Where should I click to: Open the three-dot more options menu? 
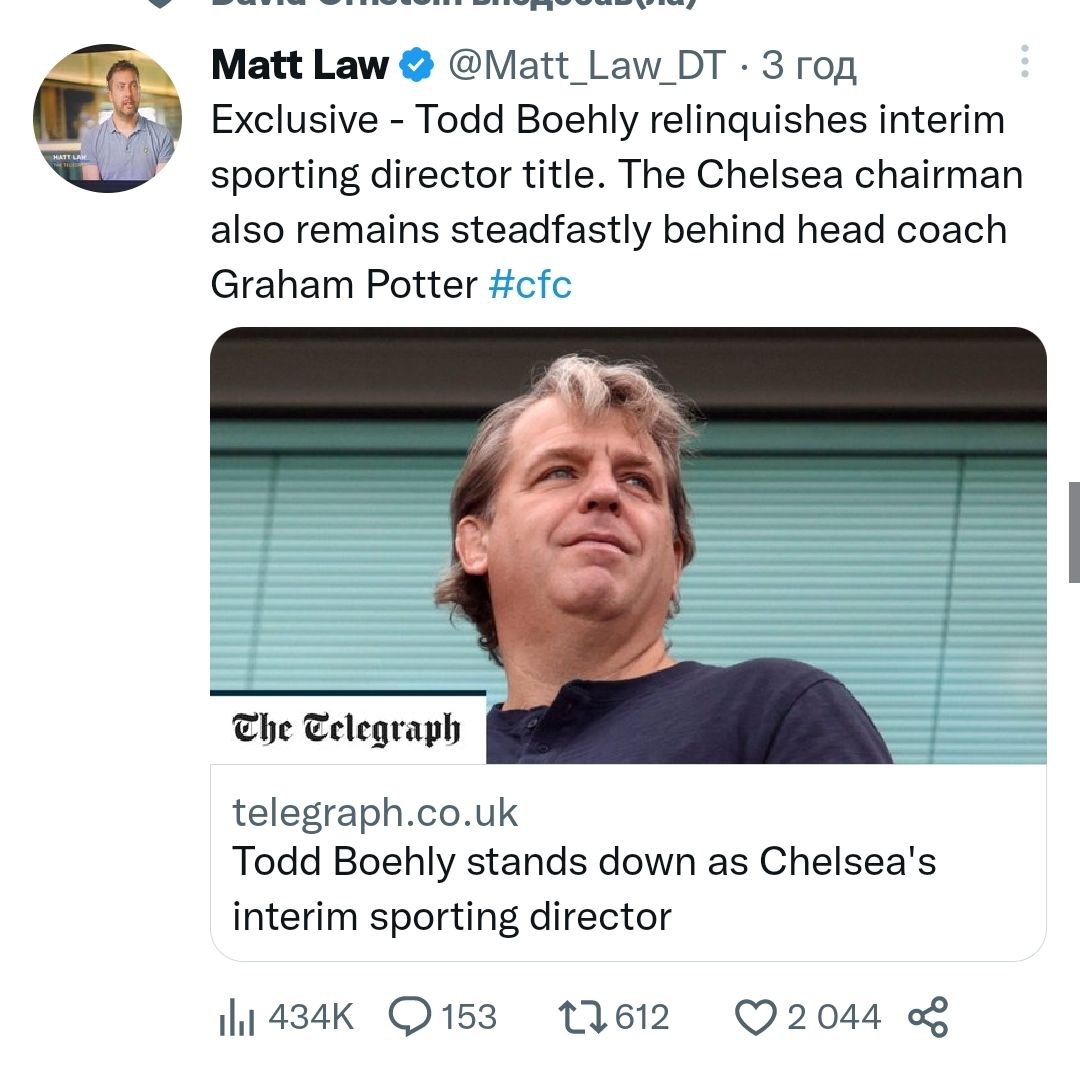click(1024, 62)
